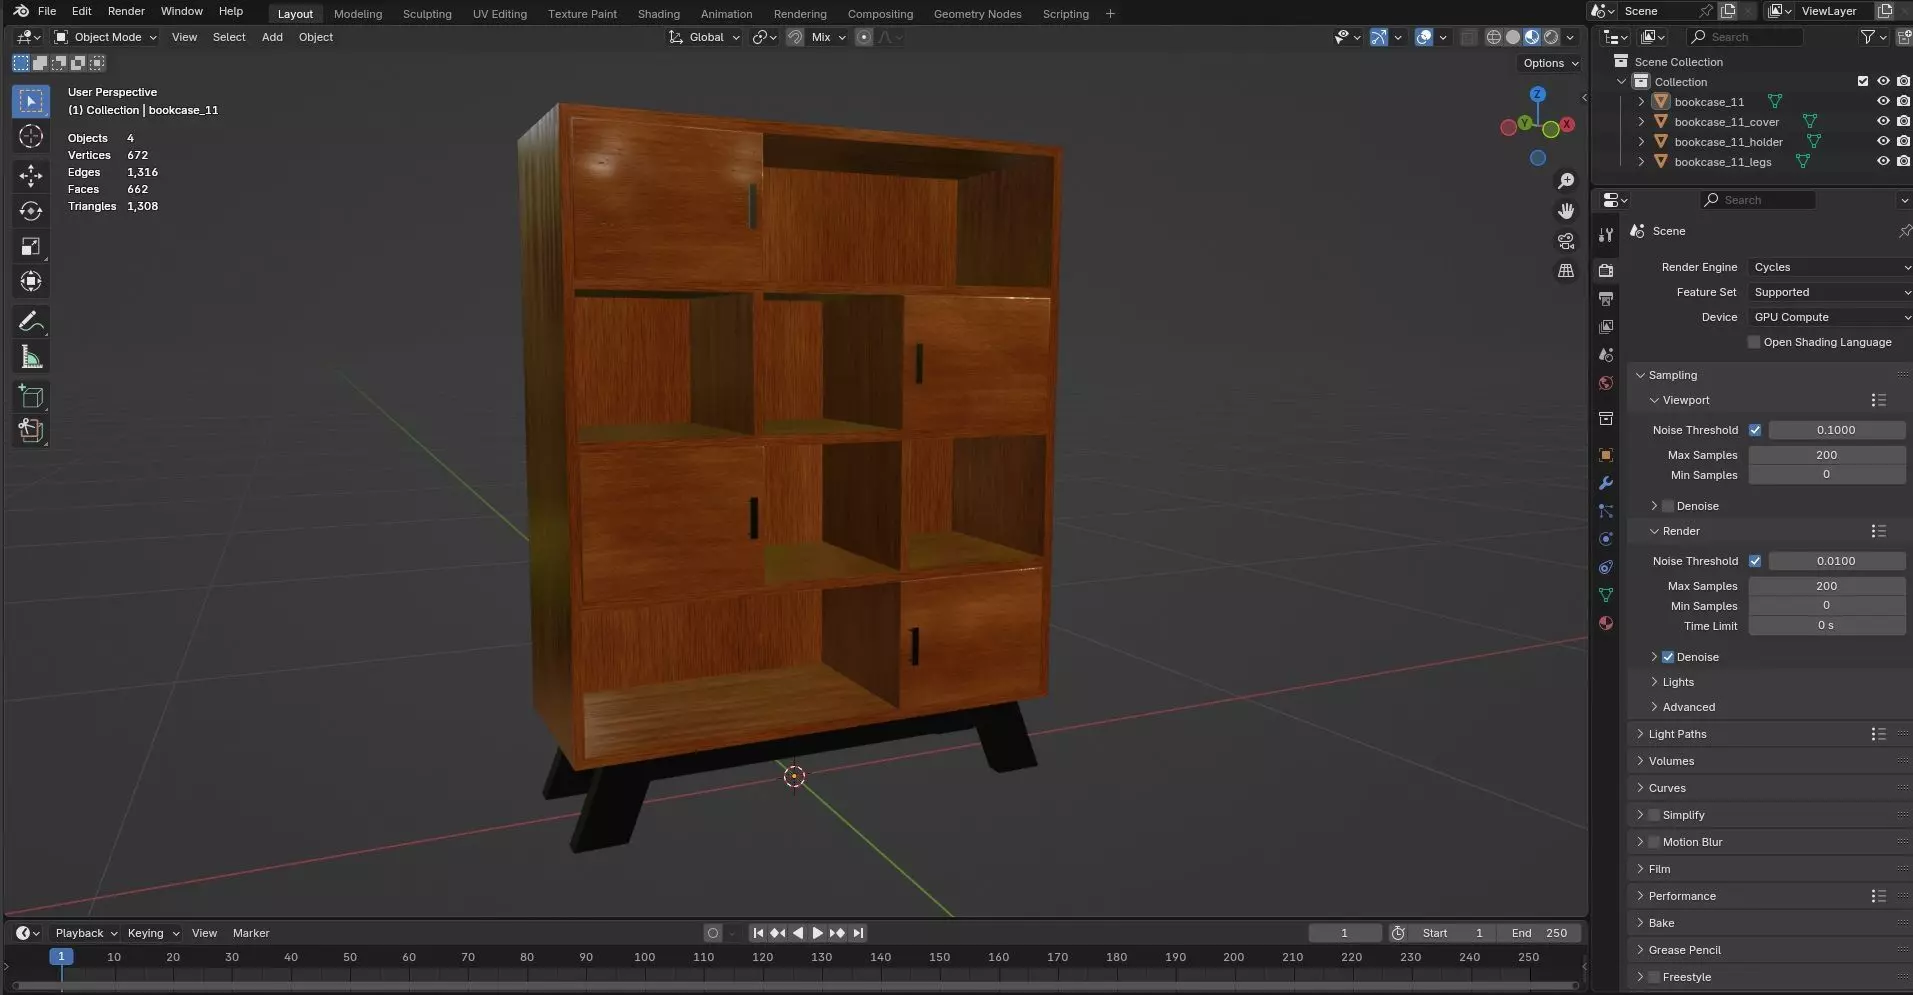The height and width of the screenshot is (995, 1913).
Task: Open the Render menu
Action: point(126,11)
